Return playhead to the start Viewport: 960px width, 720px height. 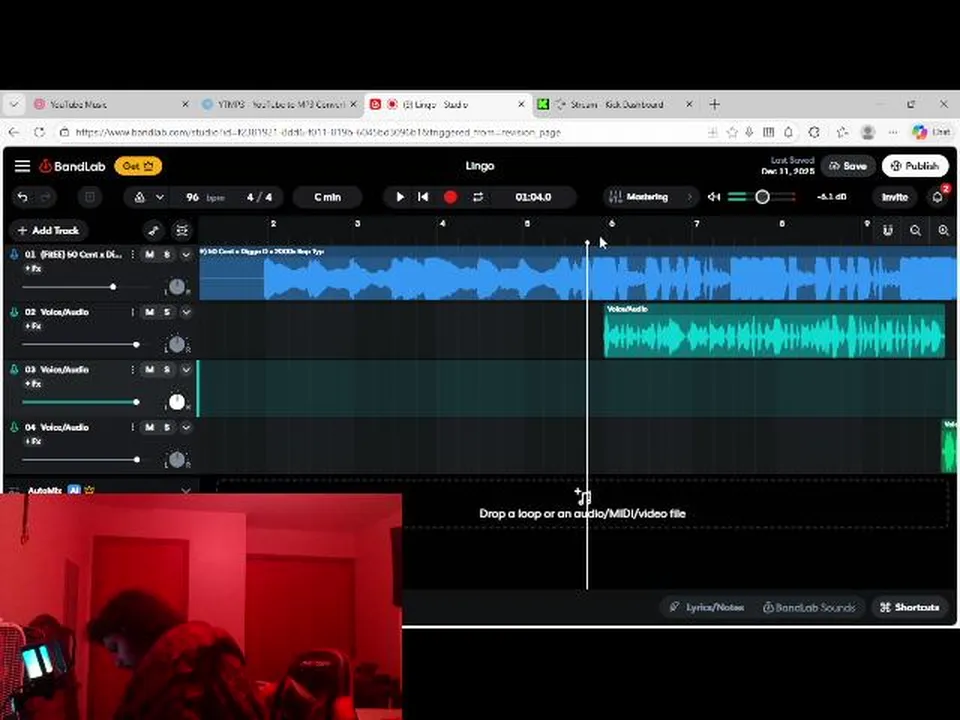tap(423, 197)
